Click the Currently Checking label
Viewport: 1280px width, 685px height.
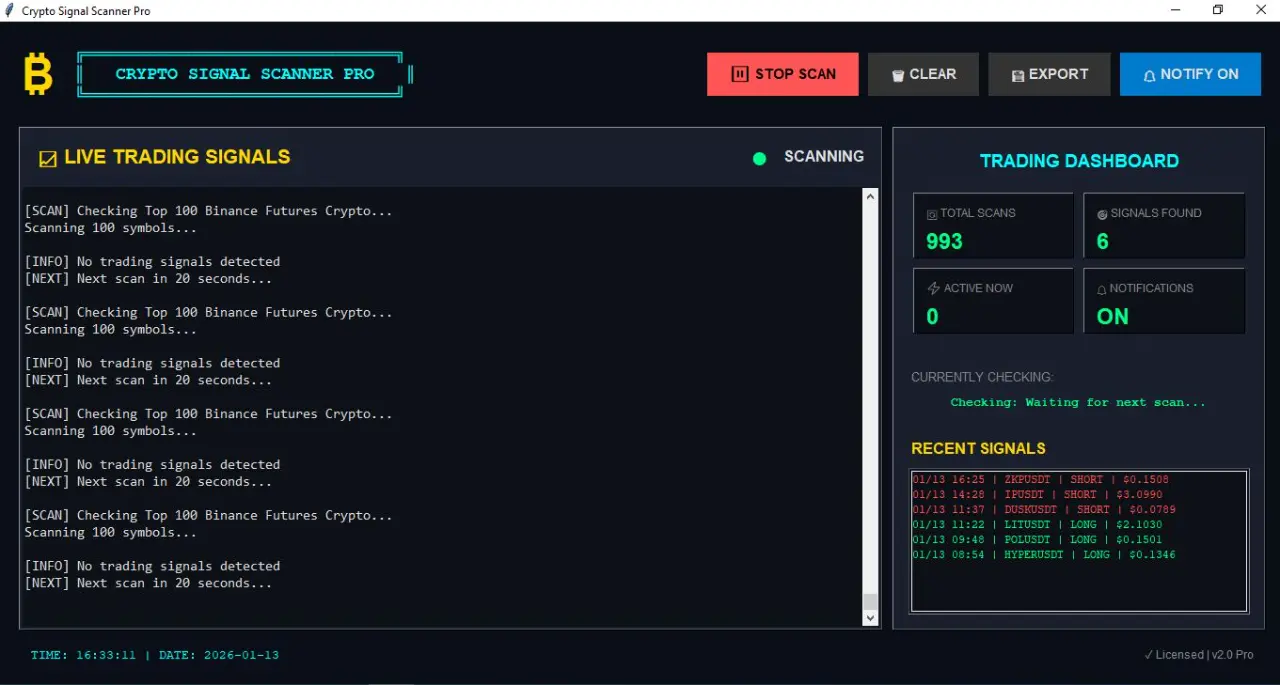tap(982, 377)
